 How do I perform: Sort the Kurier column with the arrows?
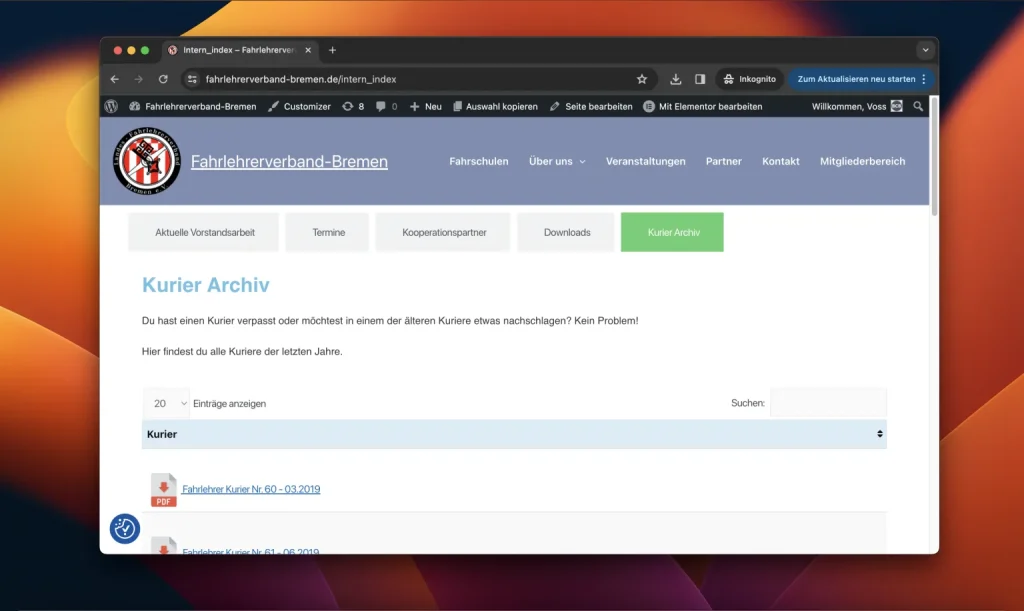click(880, 434)
